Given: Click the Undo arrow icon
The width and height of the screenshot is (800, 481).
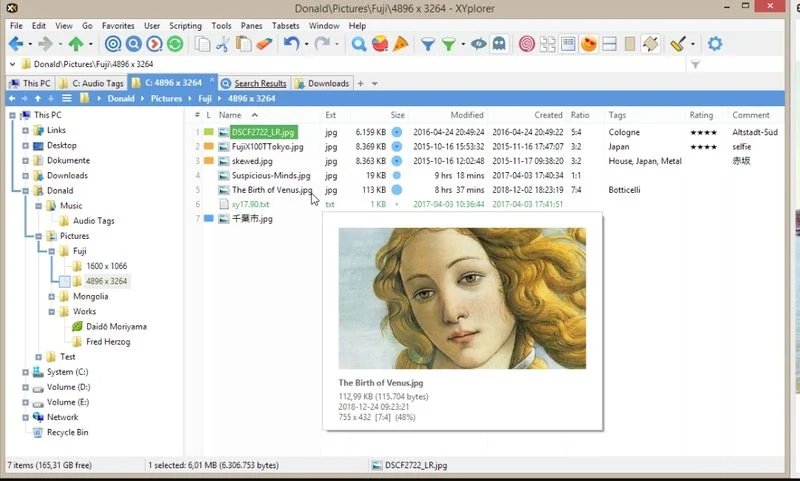Looking at the screenshot, I should coord(291,44).
